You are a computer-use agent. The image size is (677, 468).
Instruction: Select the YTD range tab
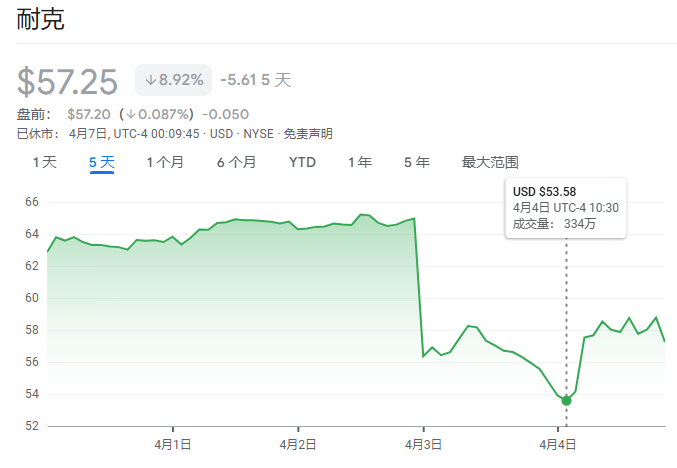pos(302,162)
